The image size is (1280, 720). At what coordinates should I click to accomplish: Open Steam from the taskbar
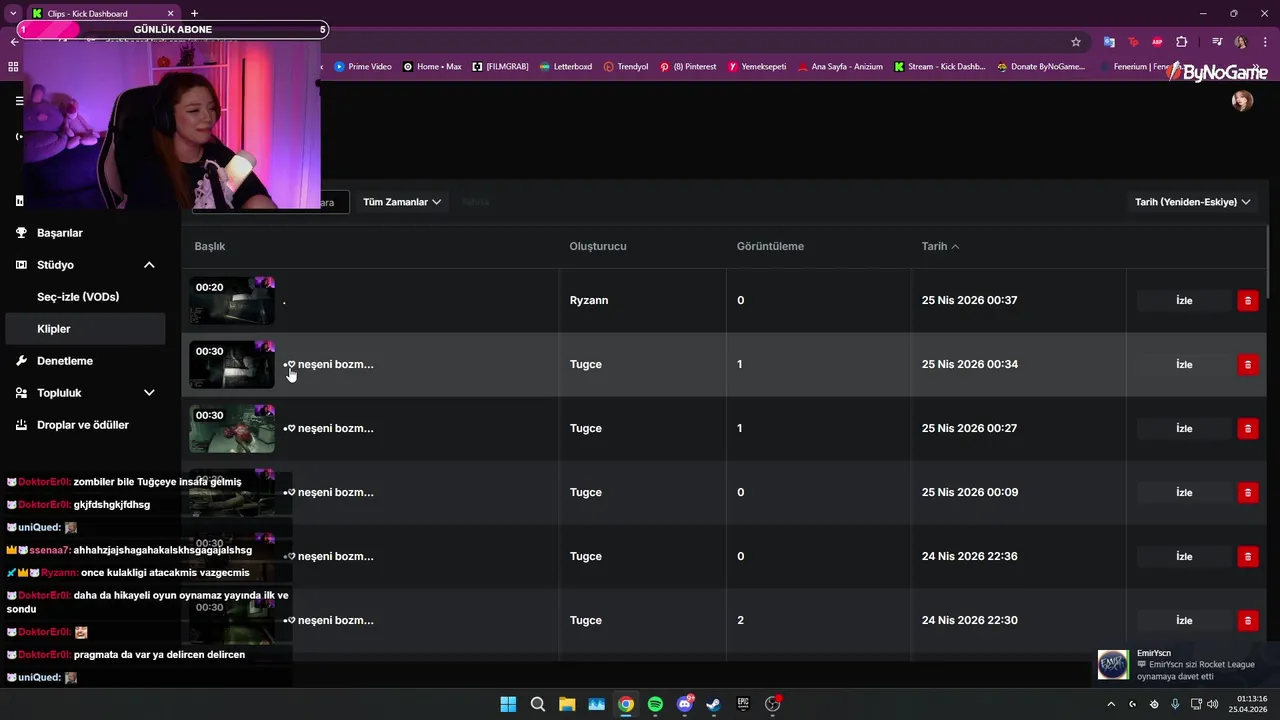click(x=713, y=704)
